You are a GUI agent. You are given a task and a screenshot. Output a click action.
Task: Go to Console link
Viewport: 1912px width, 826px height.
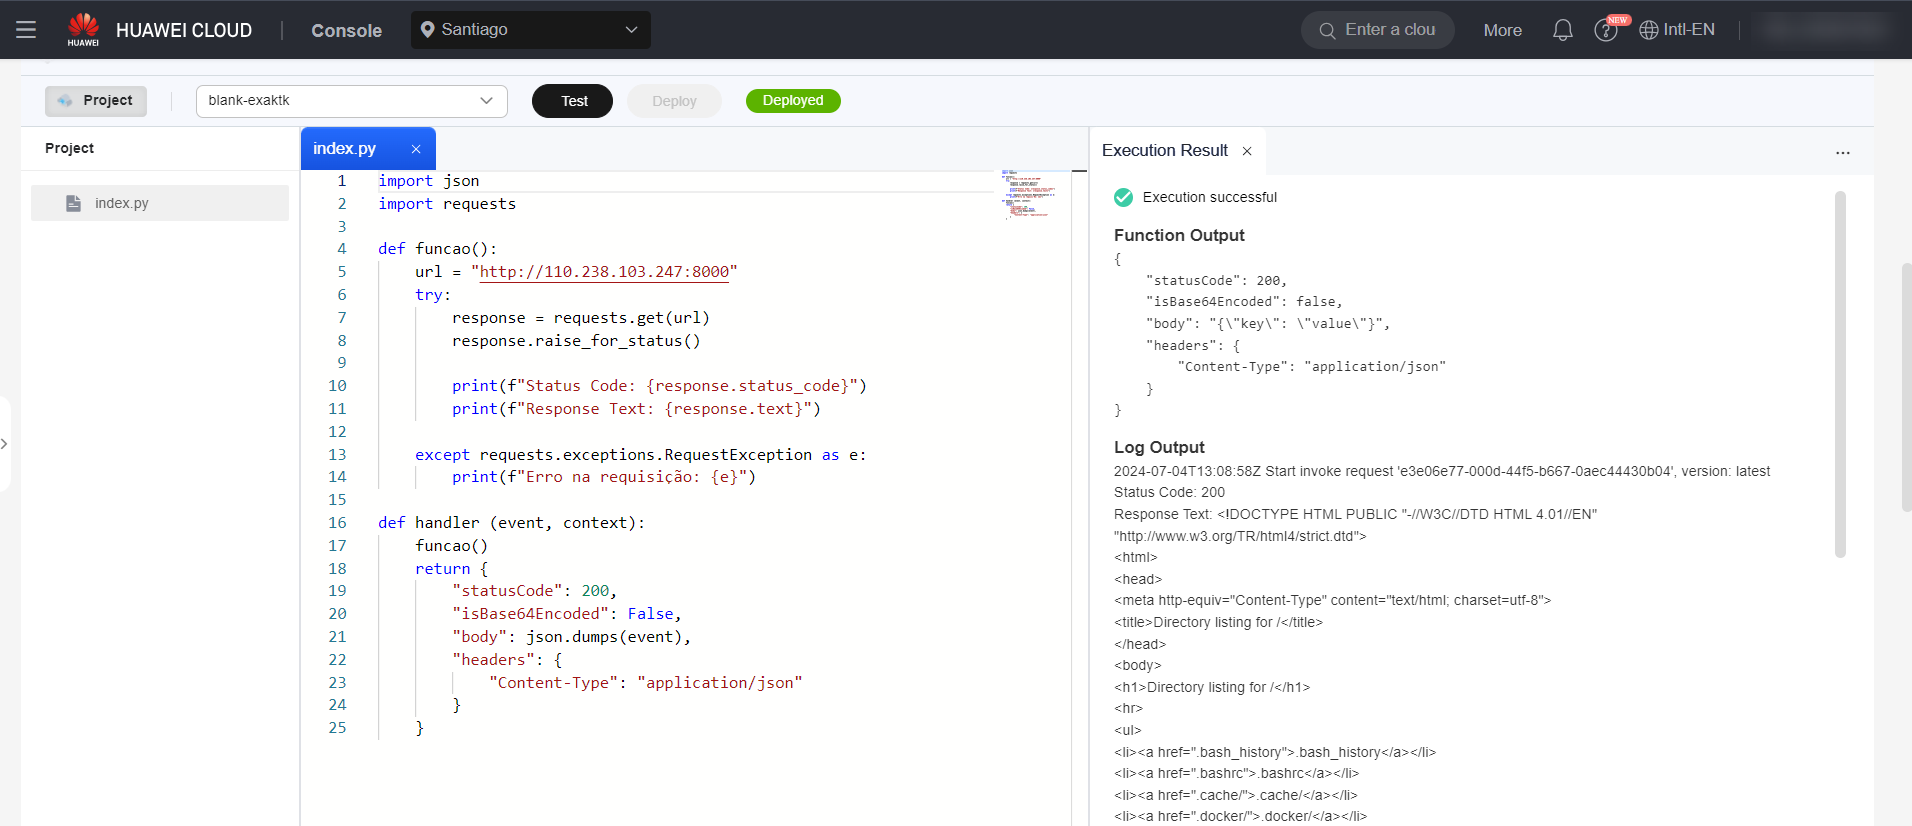[346, 31]
